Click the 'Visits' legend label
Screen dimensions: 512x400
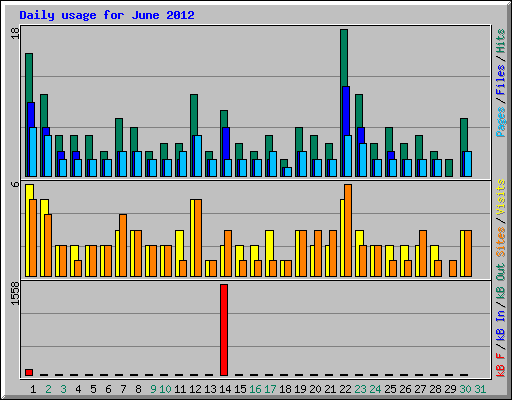tap(501, 197)
